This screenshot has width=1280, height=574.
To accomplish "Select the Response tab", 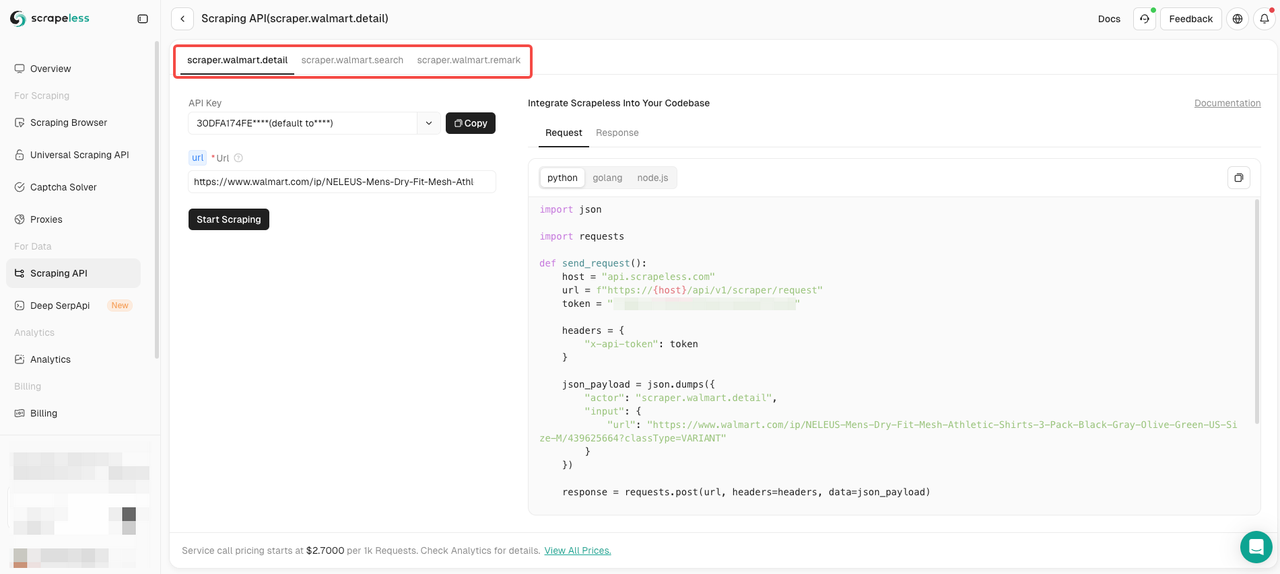I will 617,133.
